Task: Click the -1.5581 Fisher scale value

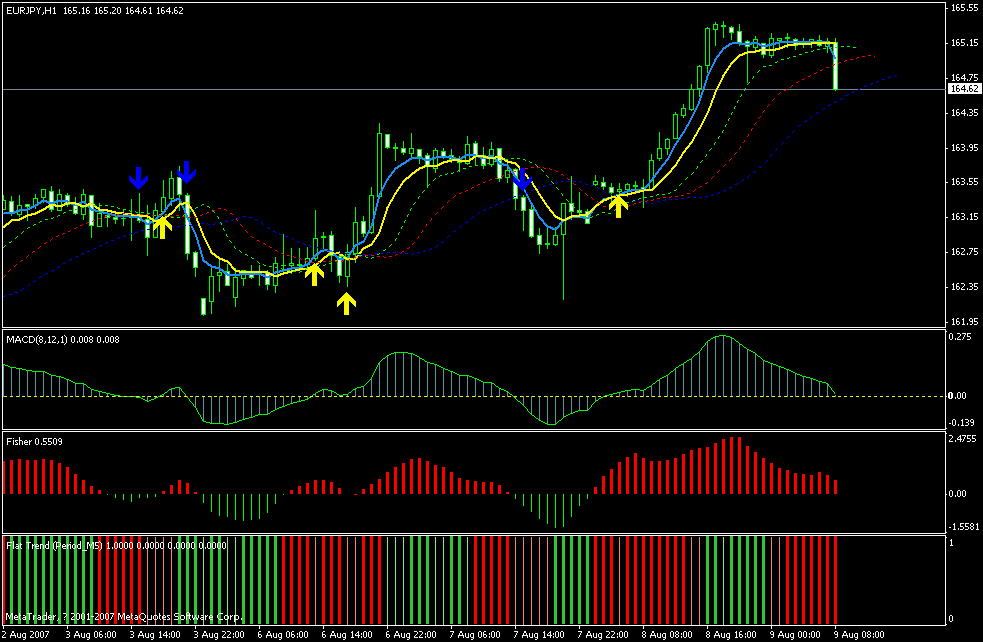Action: point(962,527)
